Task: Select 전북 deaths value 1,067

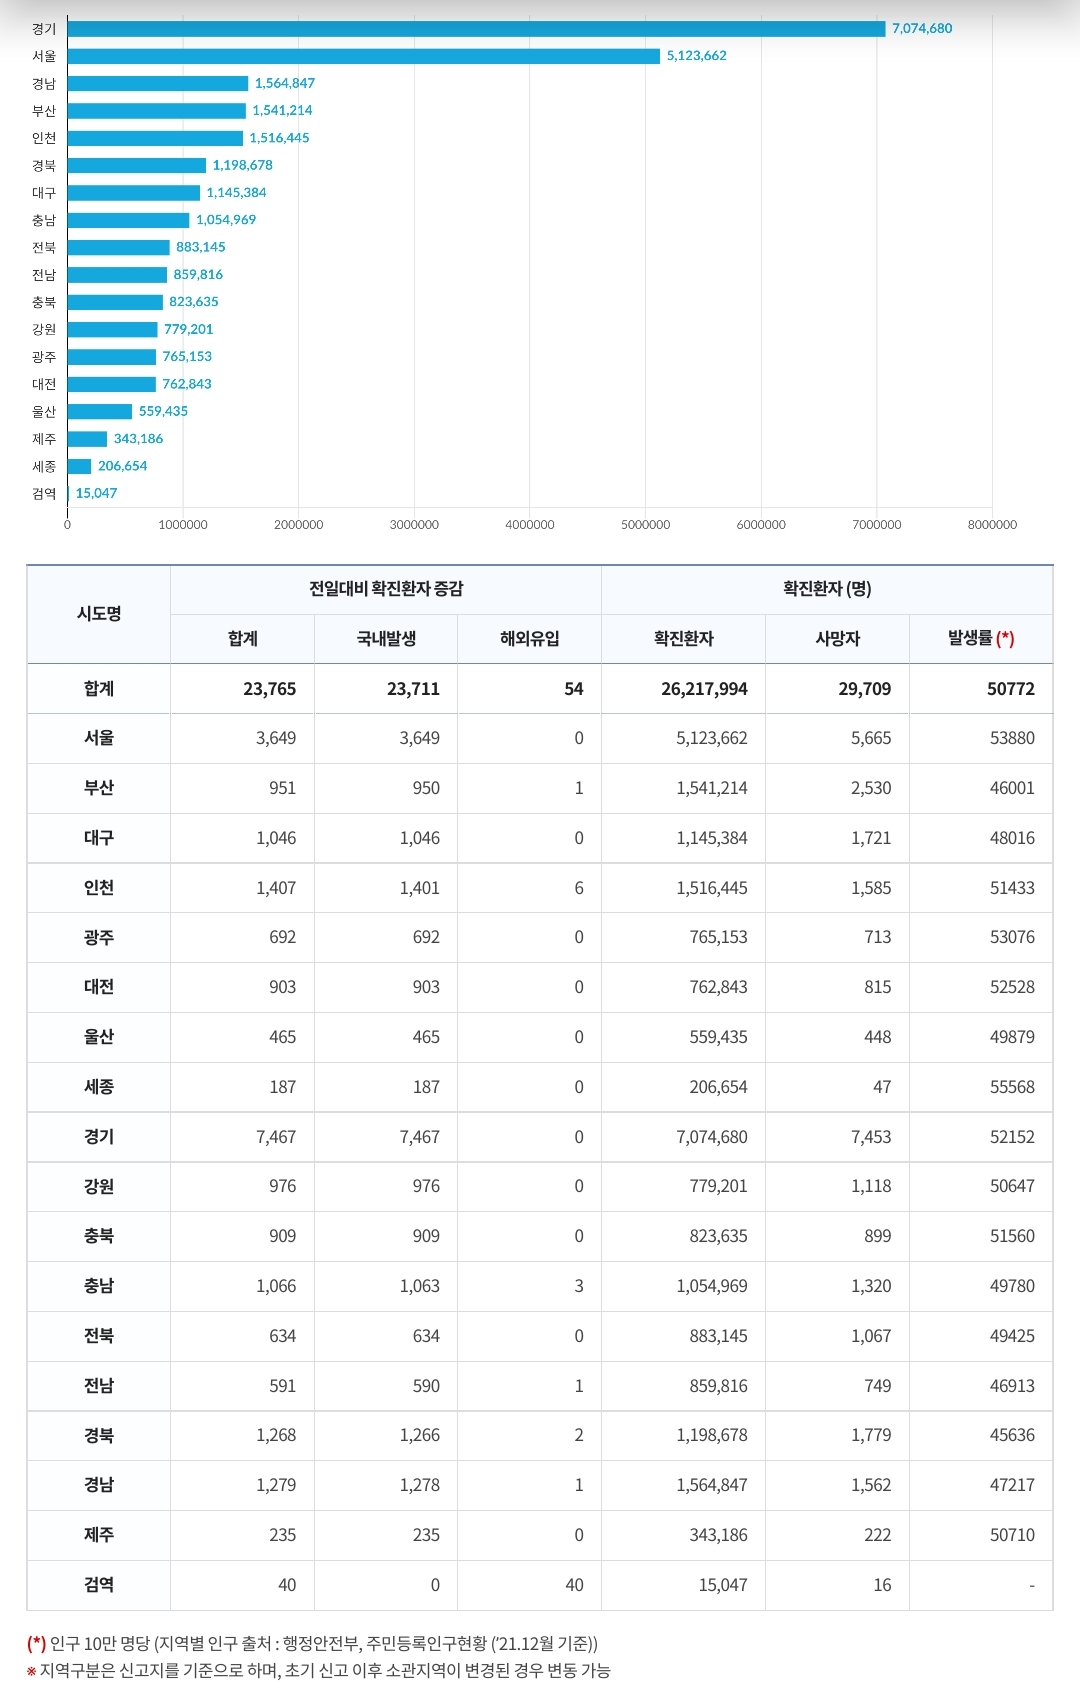Action: point(871,1336)
